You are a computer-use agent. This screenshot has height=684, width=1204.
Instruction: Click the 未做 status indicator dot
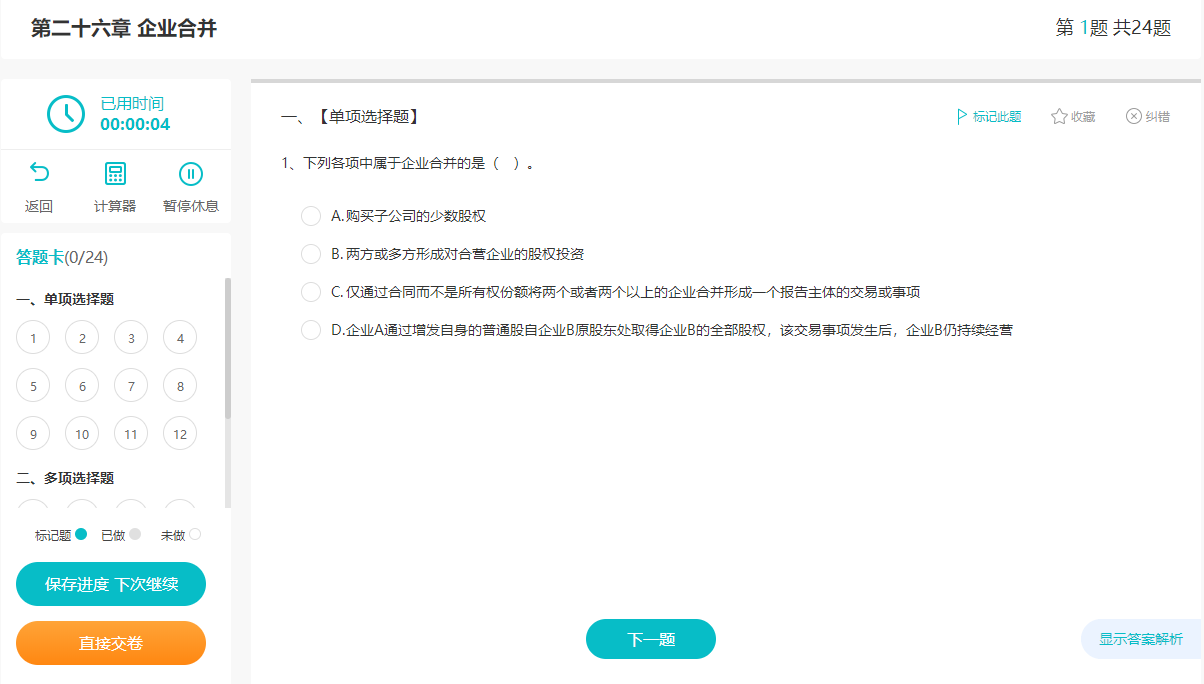(x=196, y=534)
